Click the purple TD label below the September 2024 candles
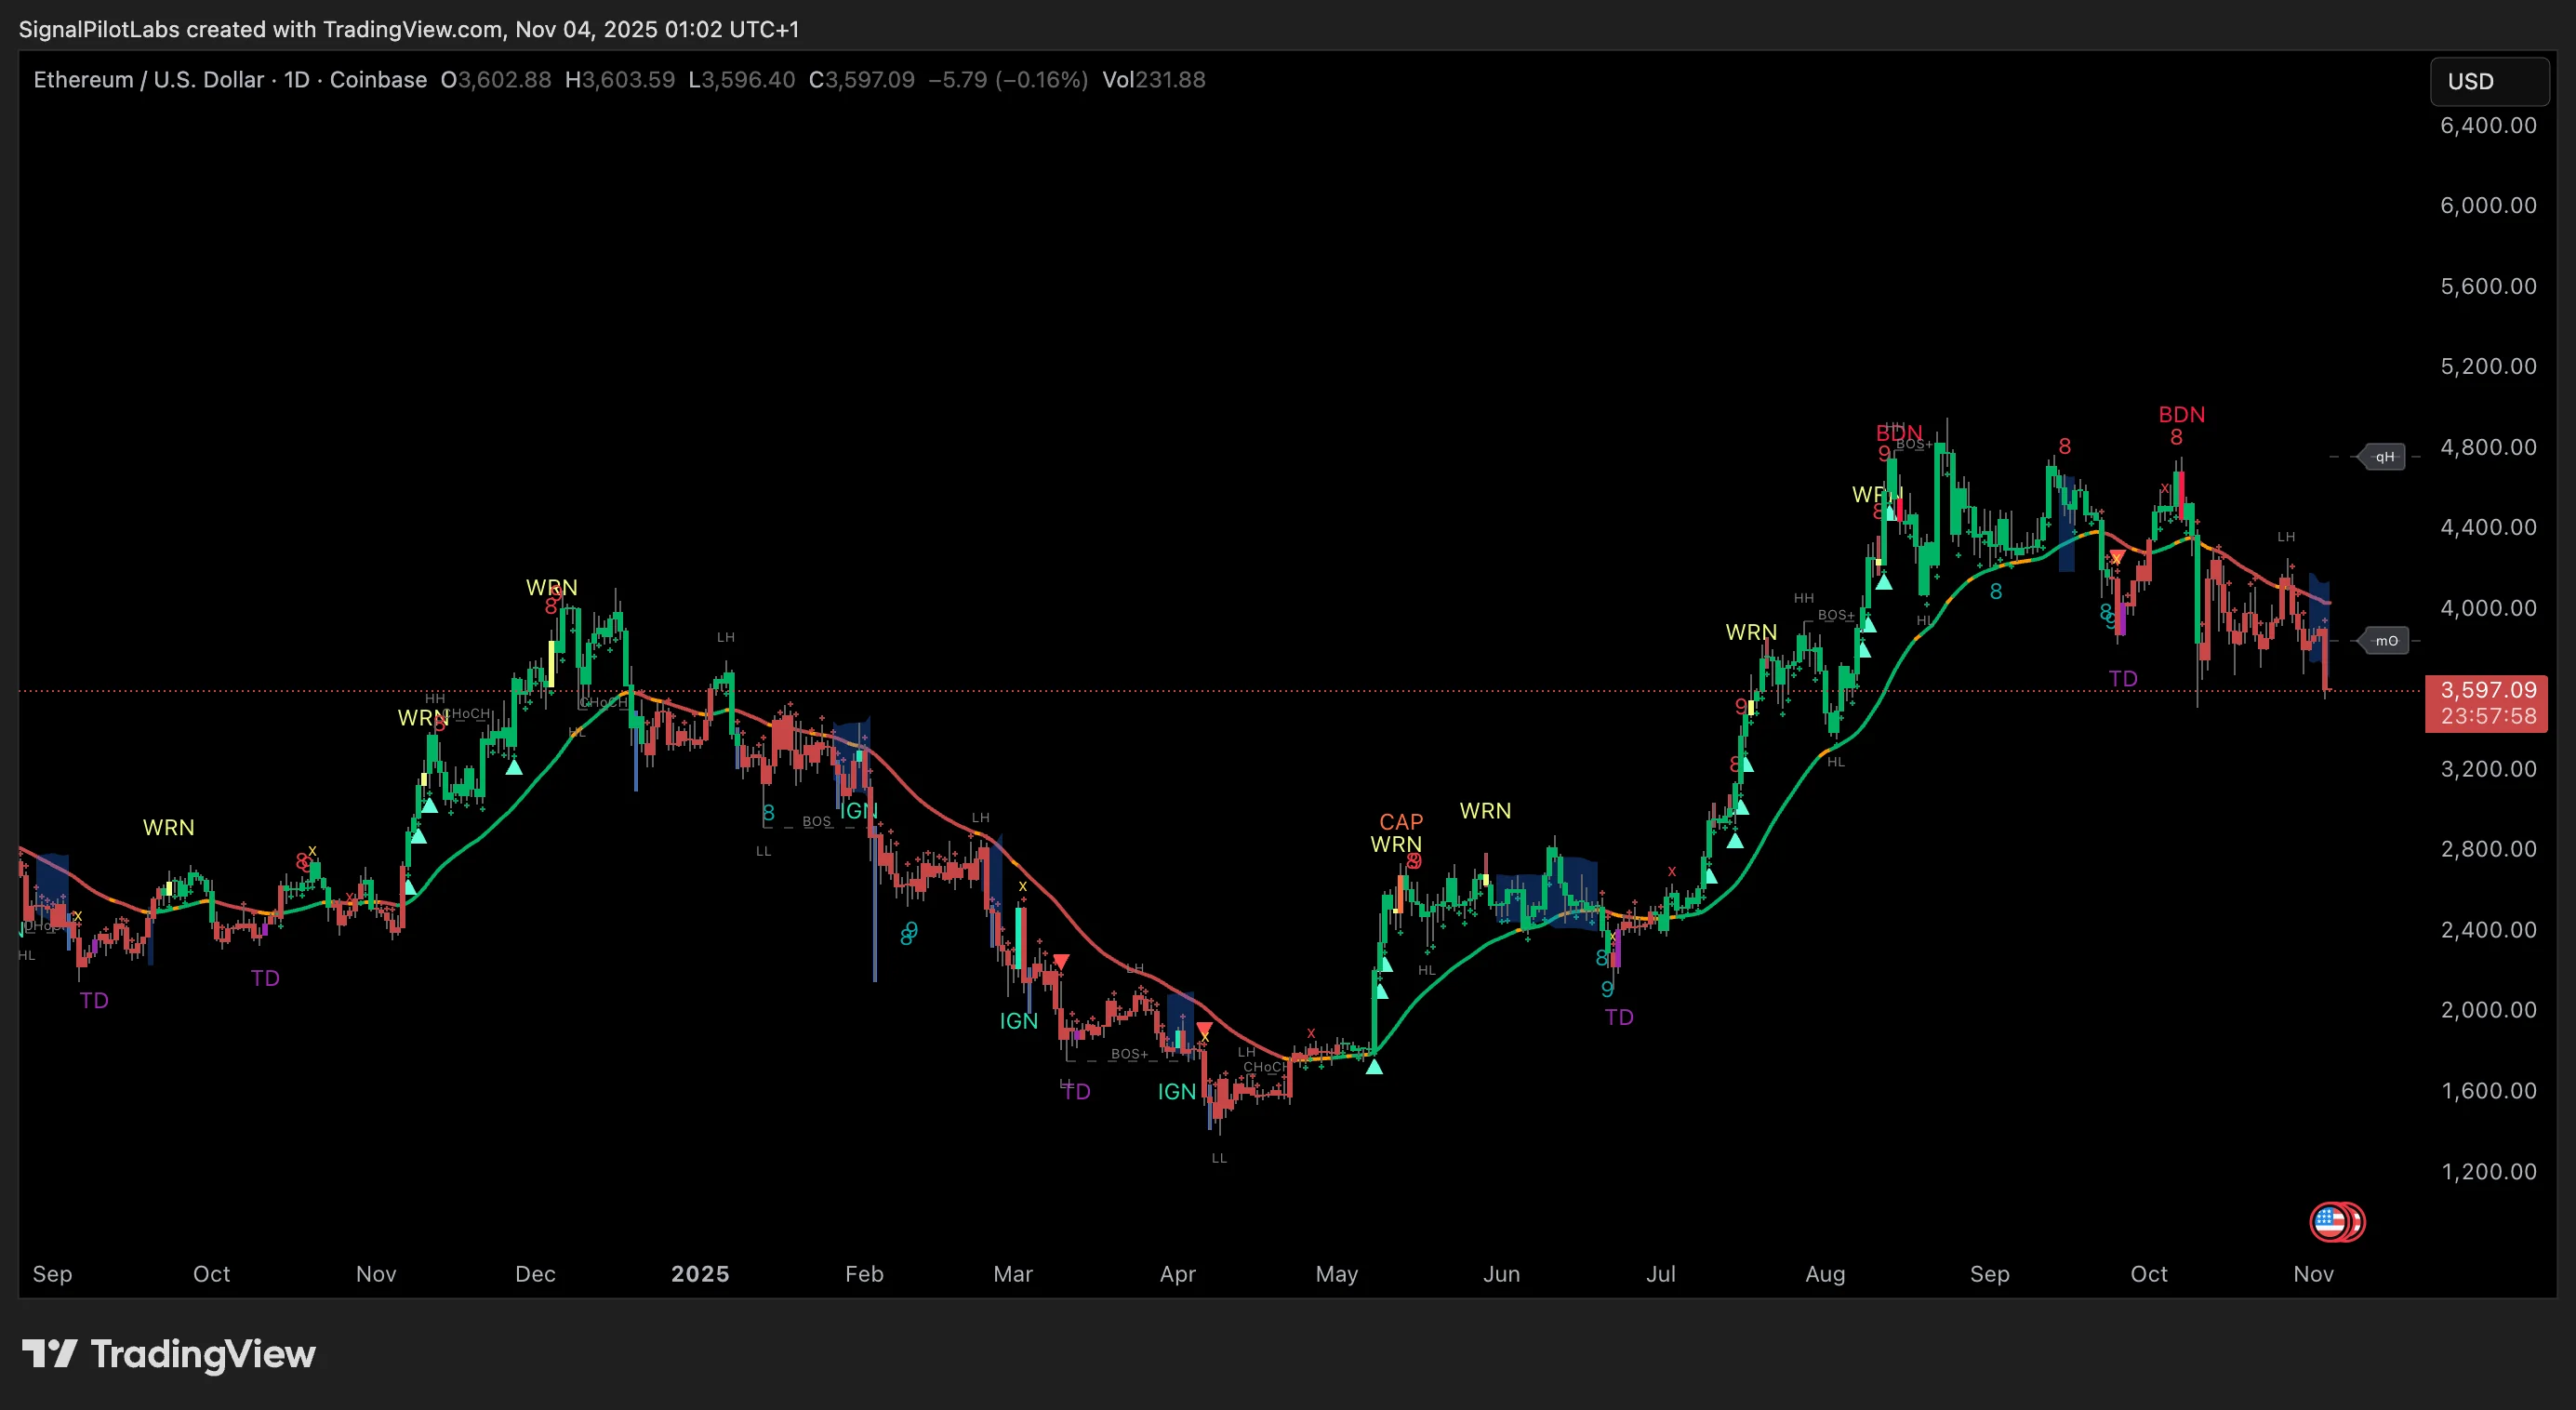The height and width of the screenshot is (1410, 2576). [x=93, y=1000]
